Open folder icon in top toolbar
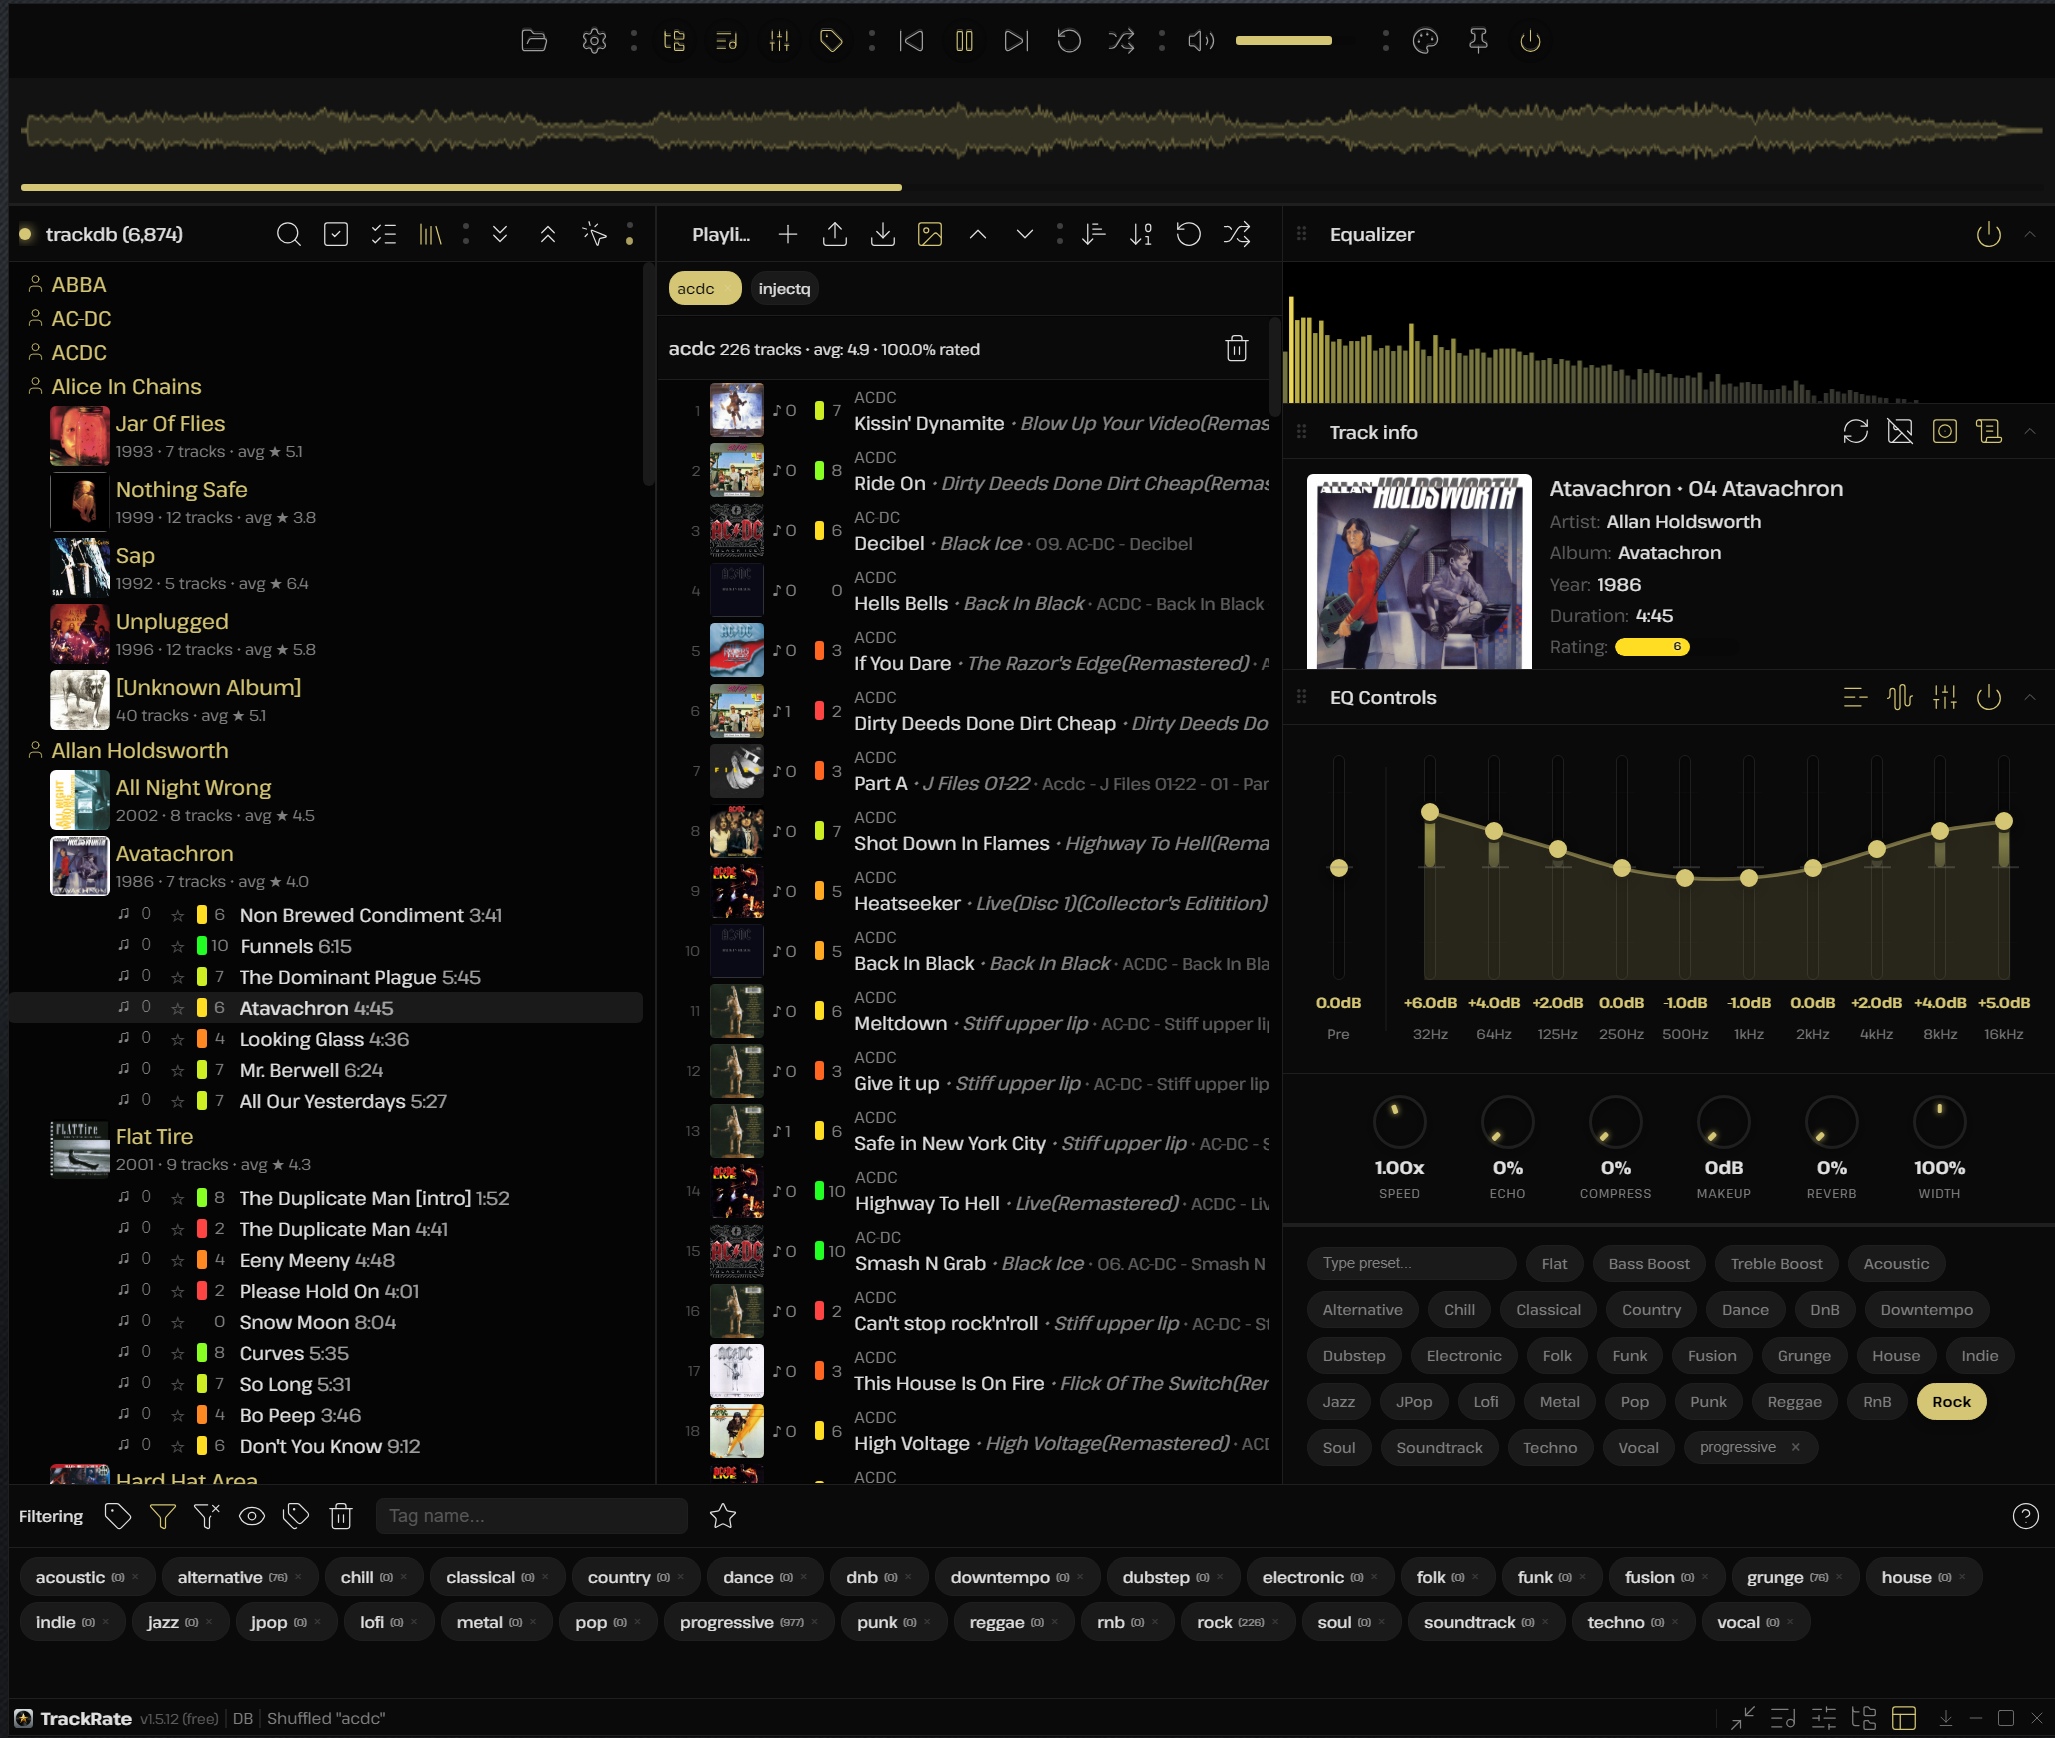This screenshot has width=2055, height=1738. coord(534,41)
